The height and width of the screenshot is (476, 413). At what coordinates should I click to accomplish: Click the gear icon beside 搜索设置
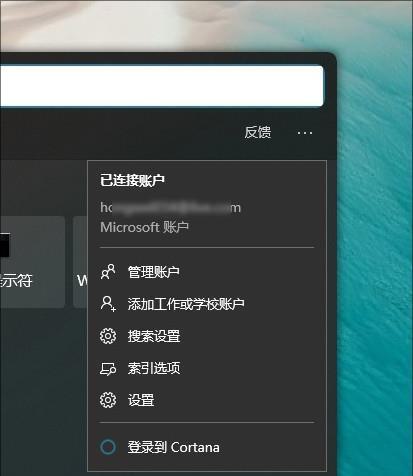[108, 336]
